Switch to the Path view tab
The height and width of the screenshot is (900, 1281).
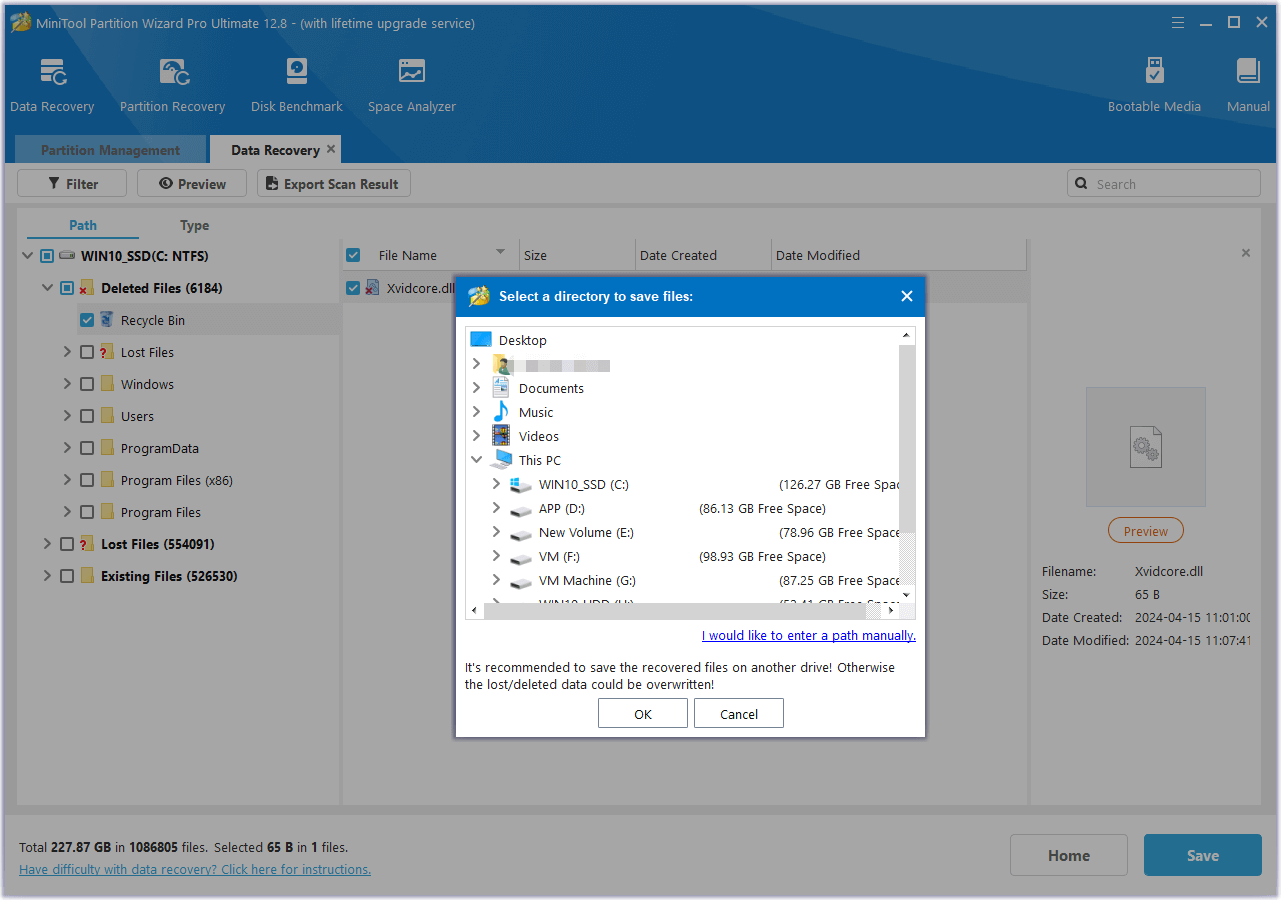(x=83, y=225)
